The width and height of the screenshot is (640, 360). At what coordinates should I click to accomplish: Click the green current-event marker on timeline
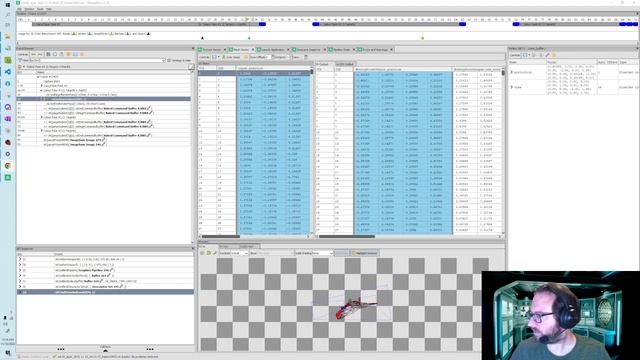point(249,38)
